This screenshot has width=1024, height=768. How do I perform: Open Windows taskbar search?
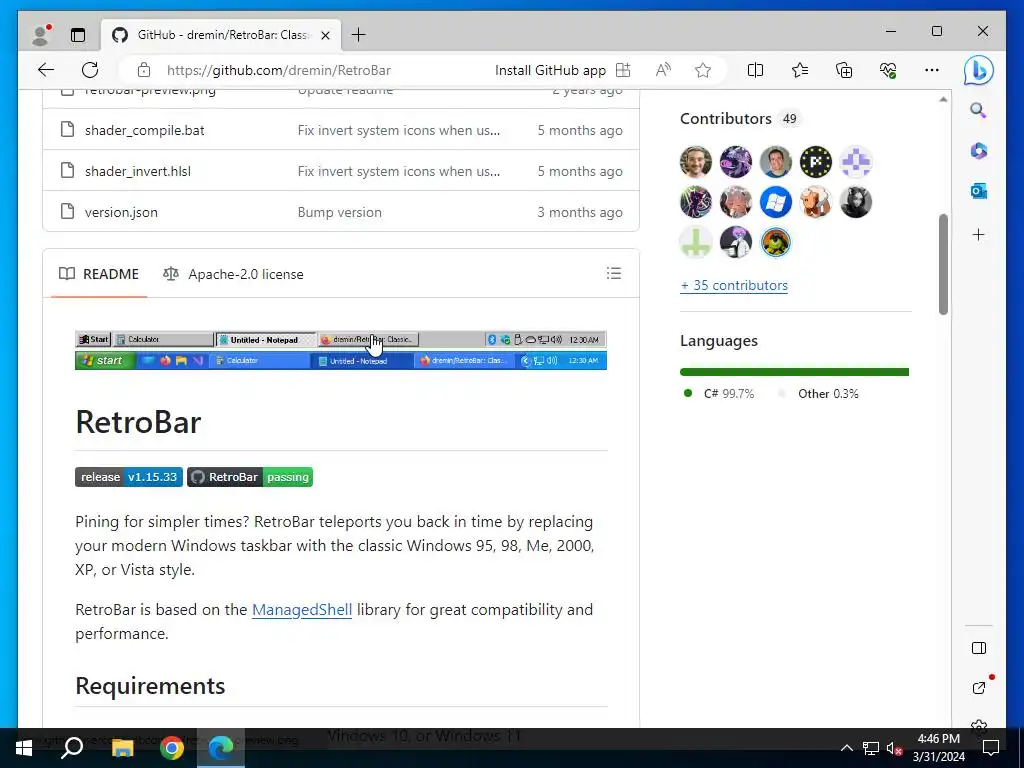[72, 748]
